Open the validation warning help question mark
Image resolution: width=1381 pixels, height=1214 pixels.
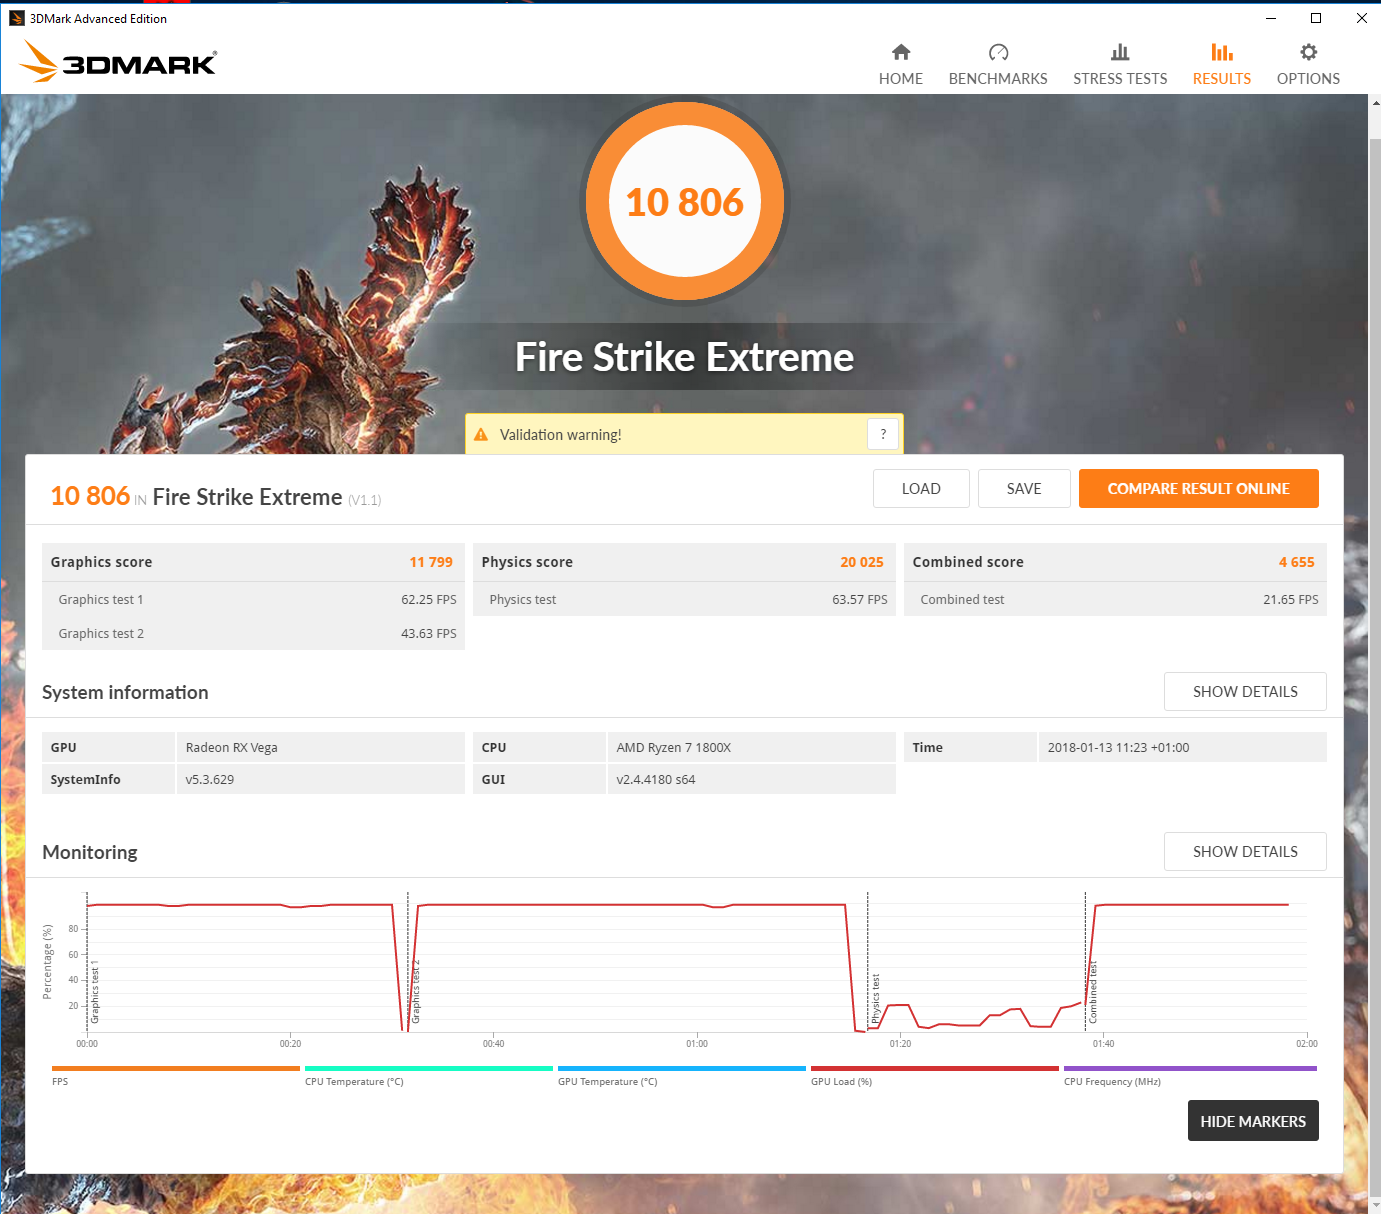pyautogui.click(x=883, y=434)
